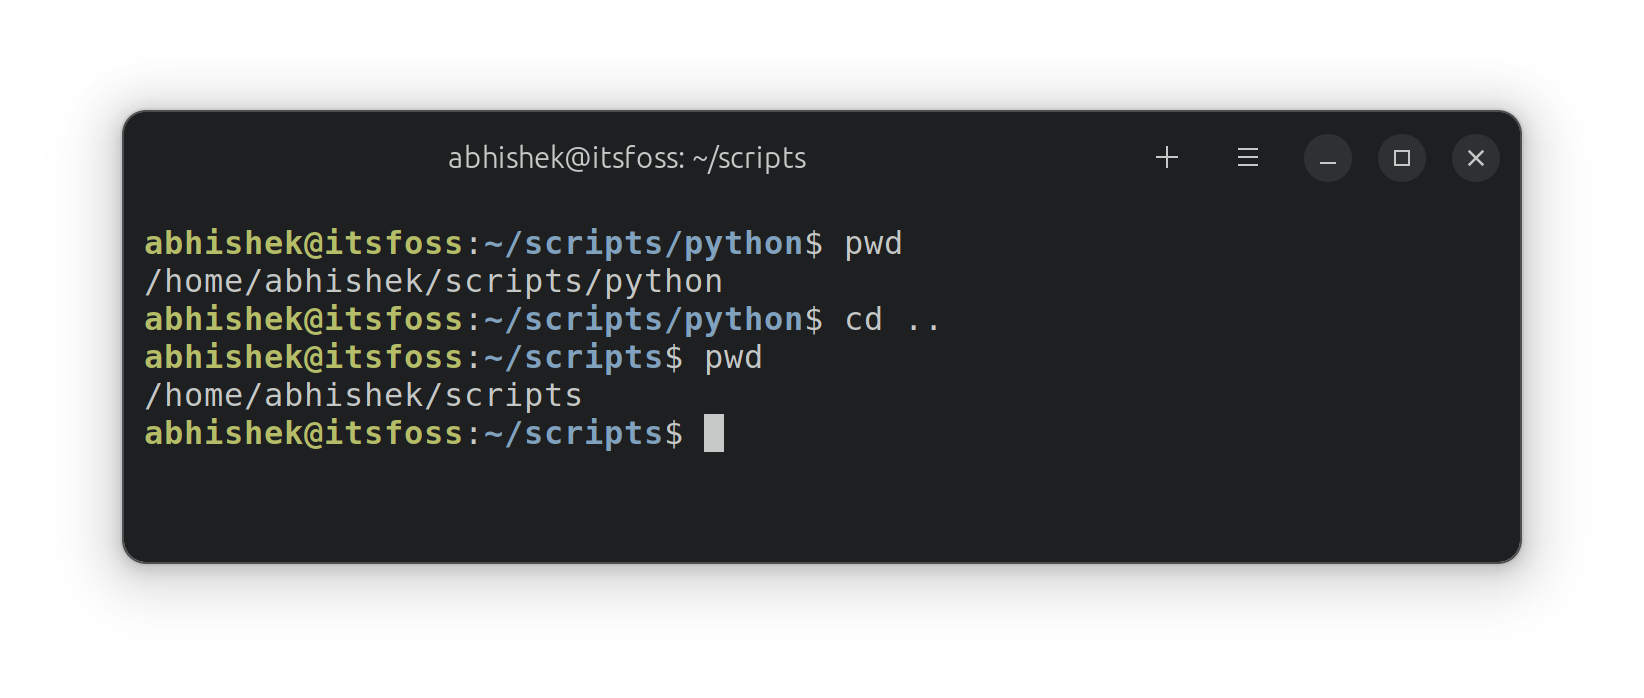Click the username abhishek@itsfoss in the prompt
Screen dimensions: 1644x698
300,242
